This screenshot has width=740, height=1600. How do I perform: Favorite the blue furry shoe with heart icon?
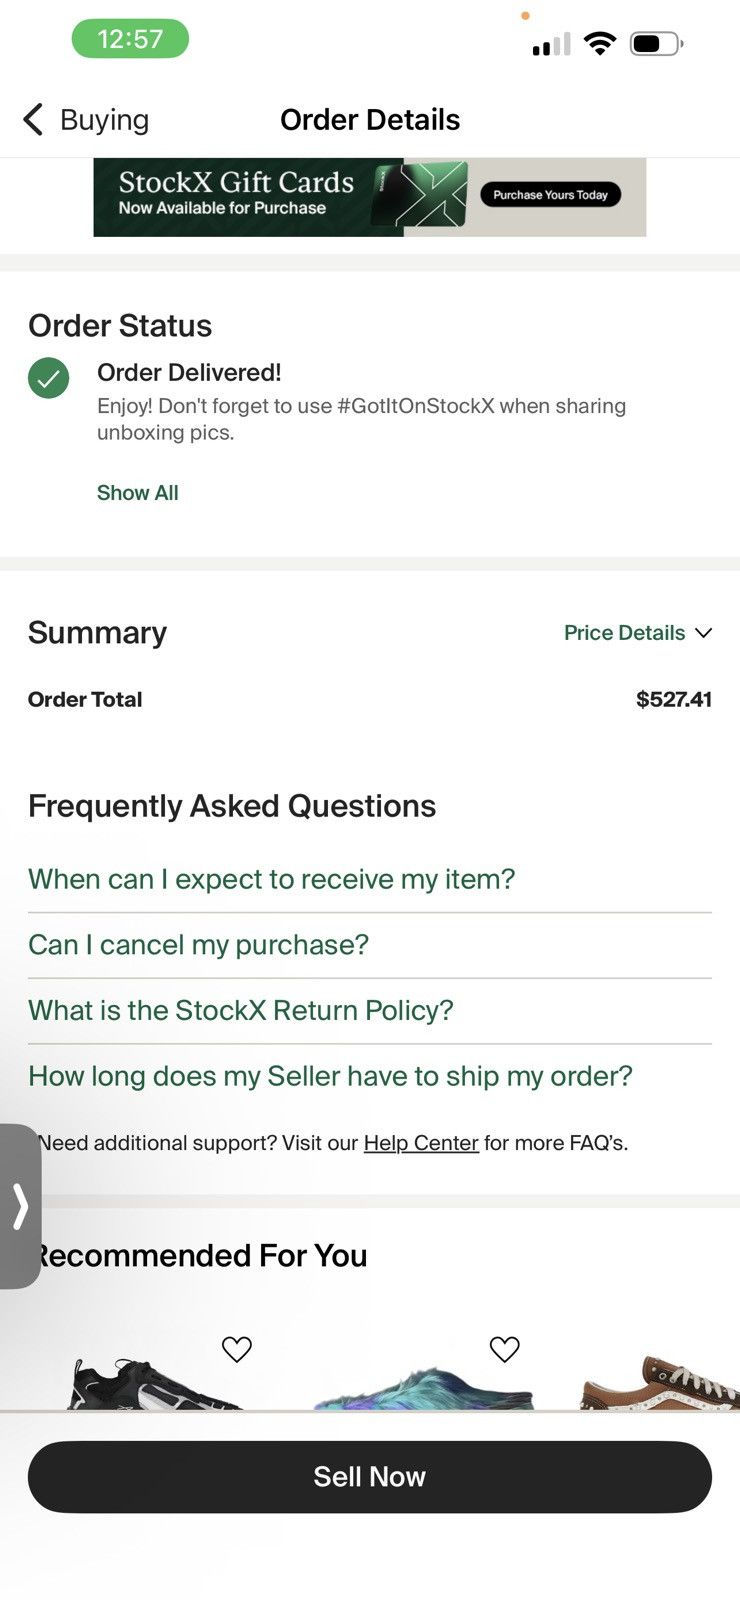click(x=505, y=1349)
